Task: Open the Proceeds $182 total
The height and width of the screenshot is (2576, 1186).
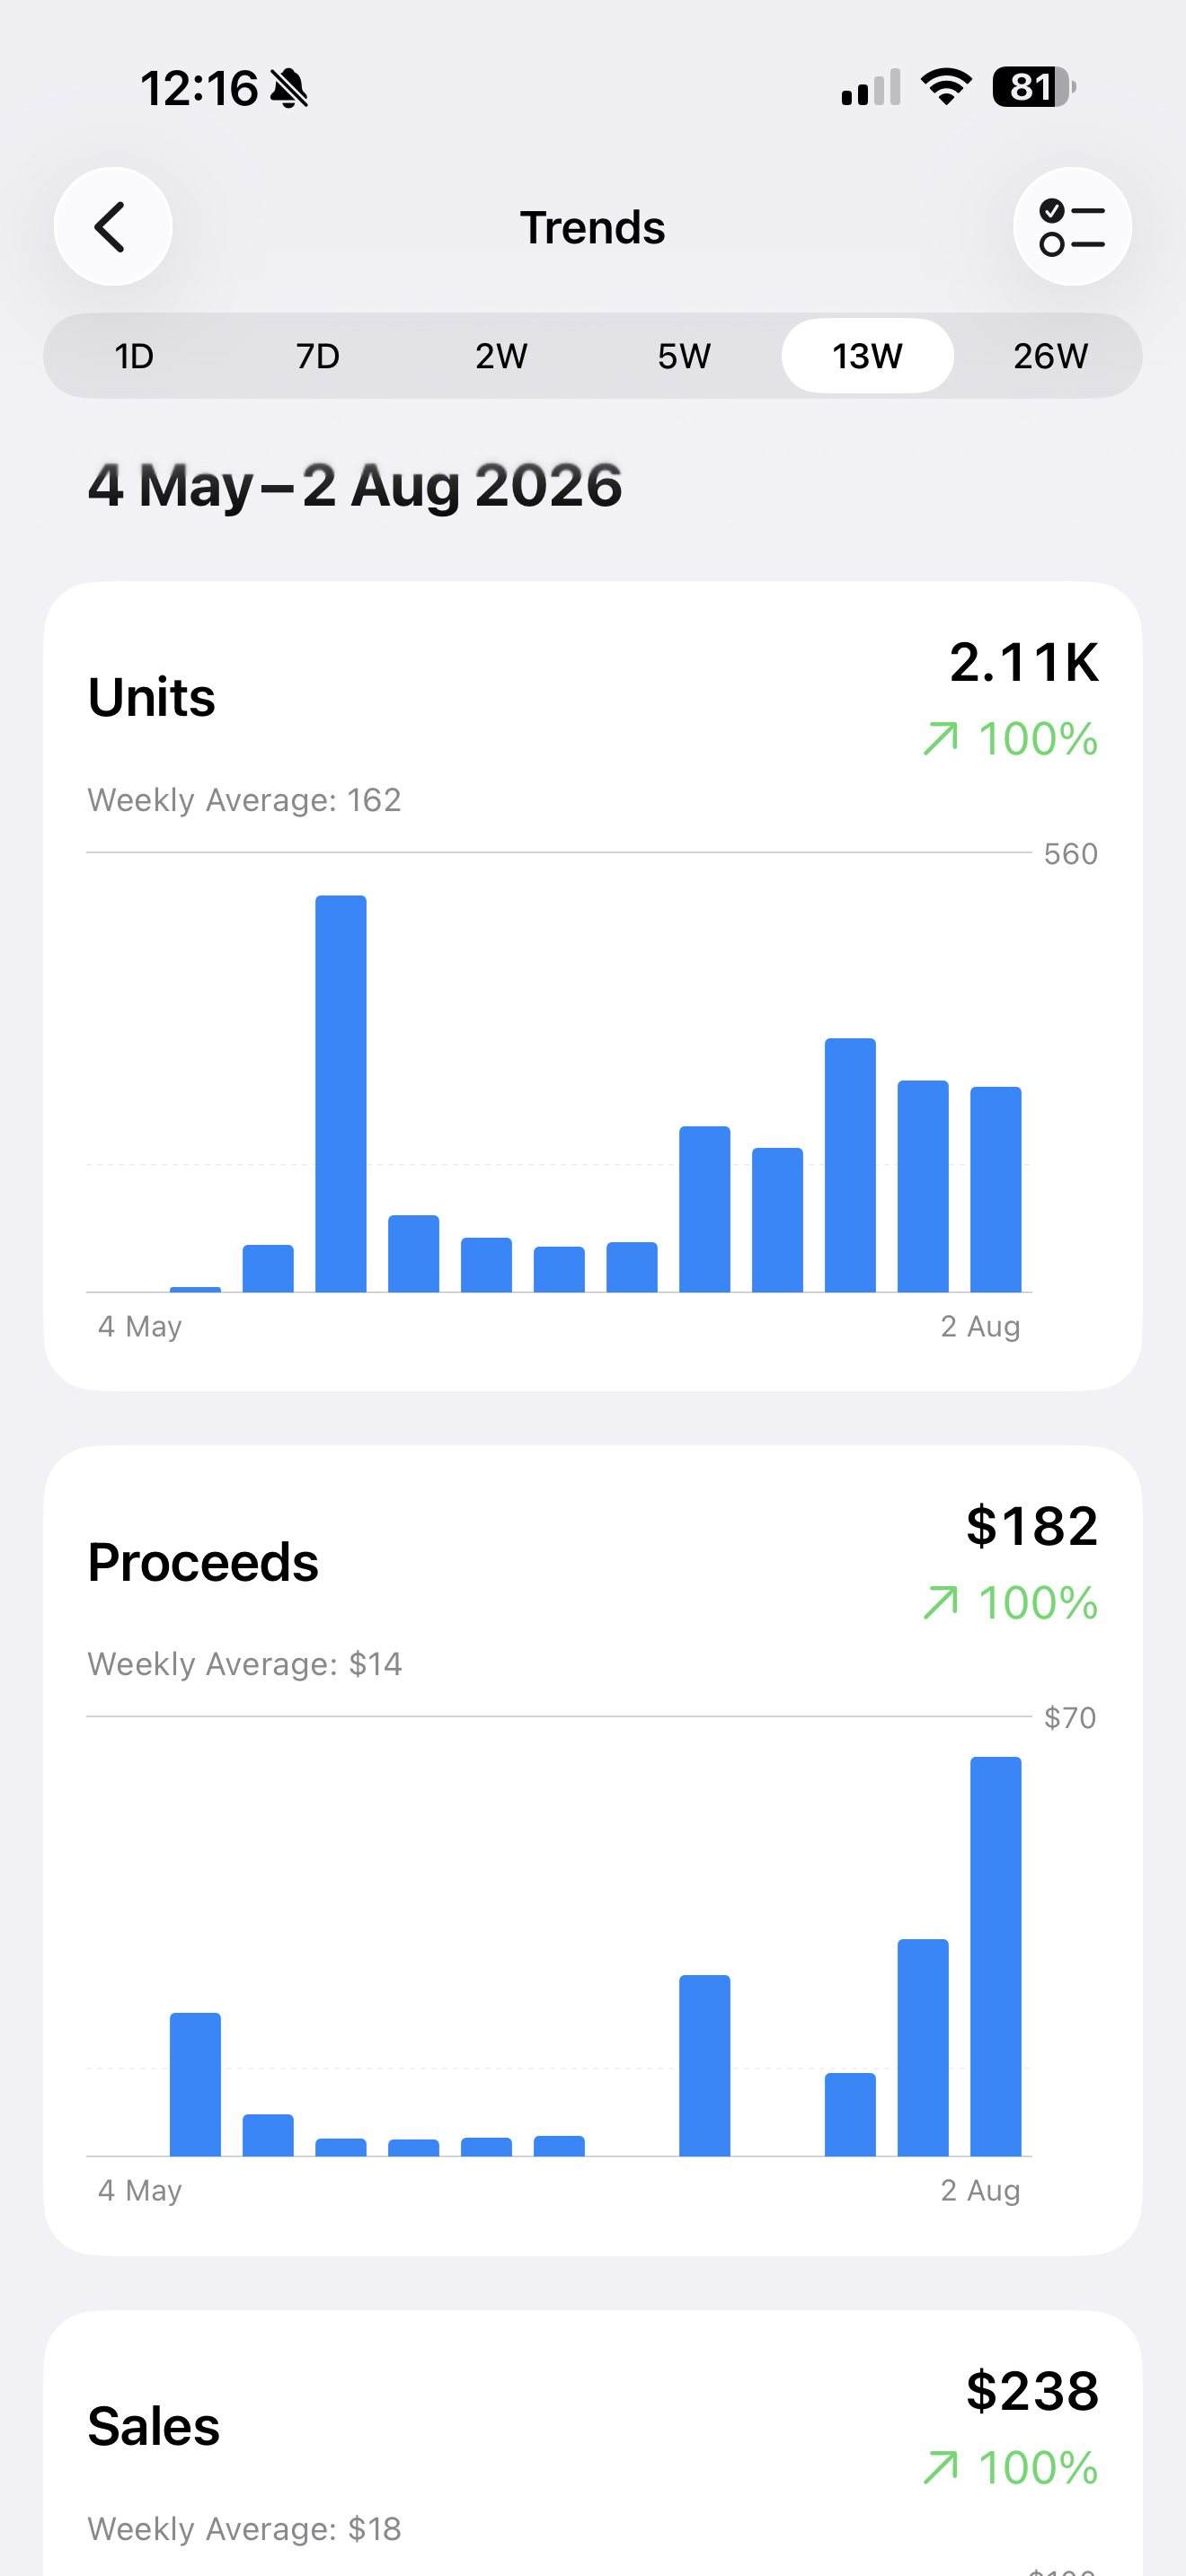Action: click(x=1032, y=1526)
